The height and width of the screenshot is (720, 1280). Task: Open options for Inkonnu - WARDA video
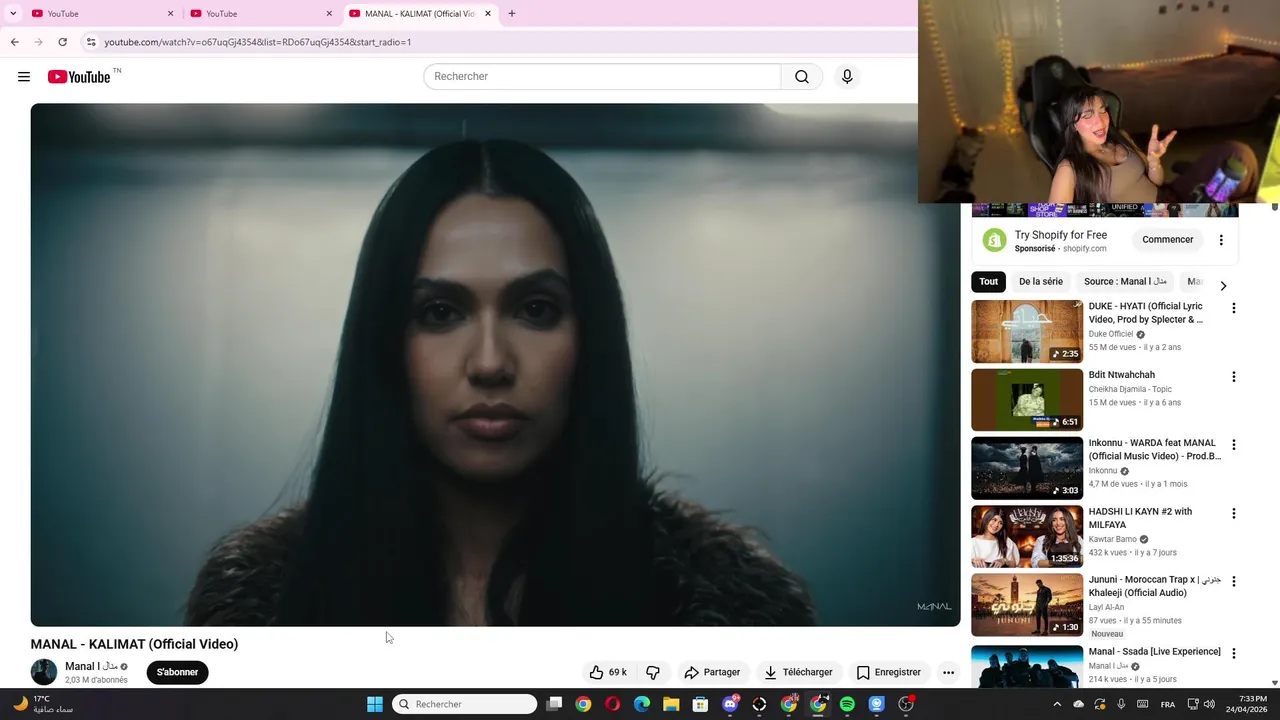tap(1233, 445)
